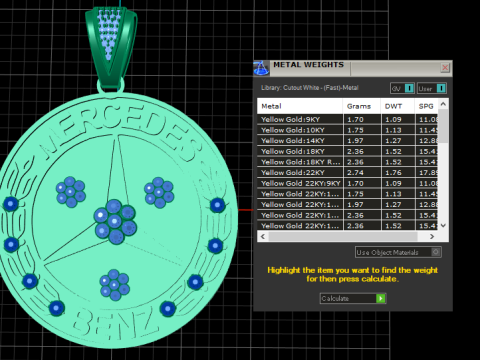Click the SPG column header
This screenshot has height=360, width=480.
[x=426, y=106]
